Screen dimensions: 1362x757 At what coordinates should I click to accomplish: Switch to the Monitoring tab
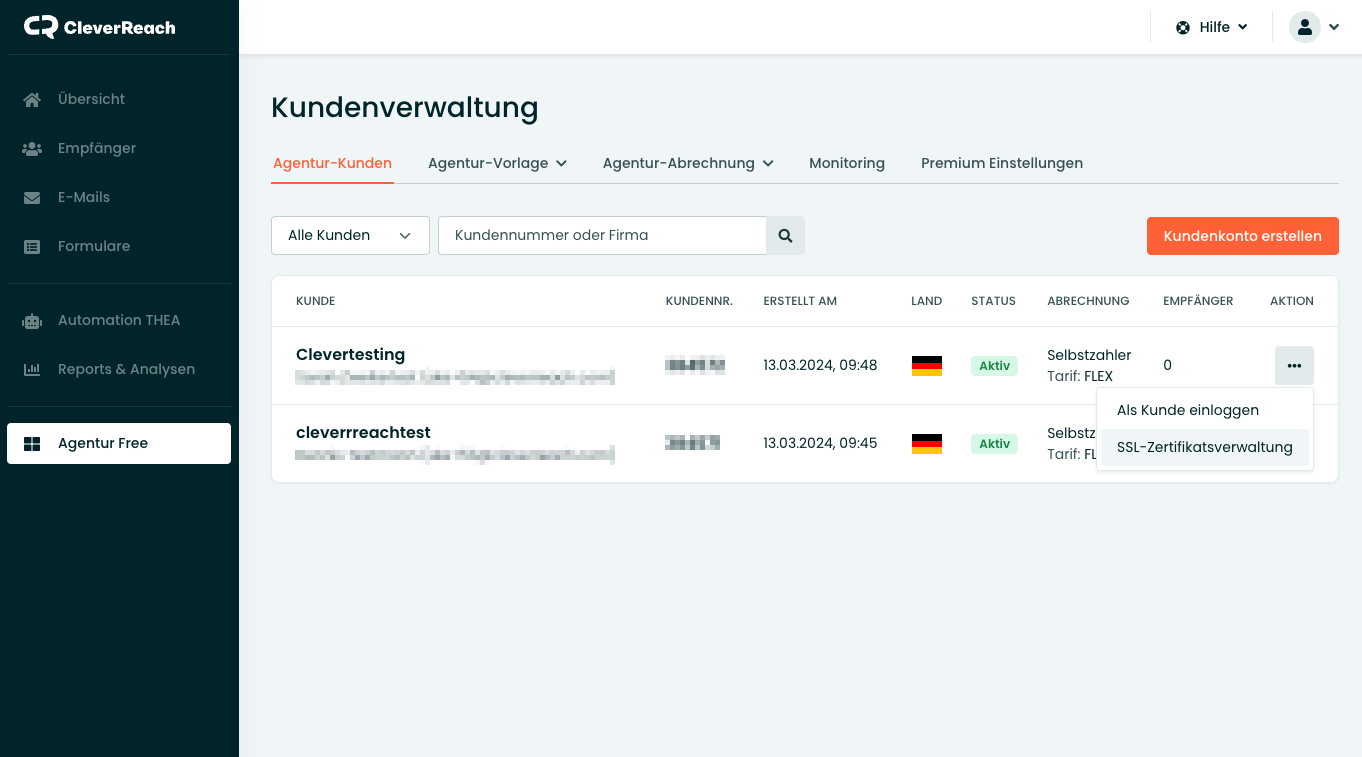click(x=847, y=163)
